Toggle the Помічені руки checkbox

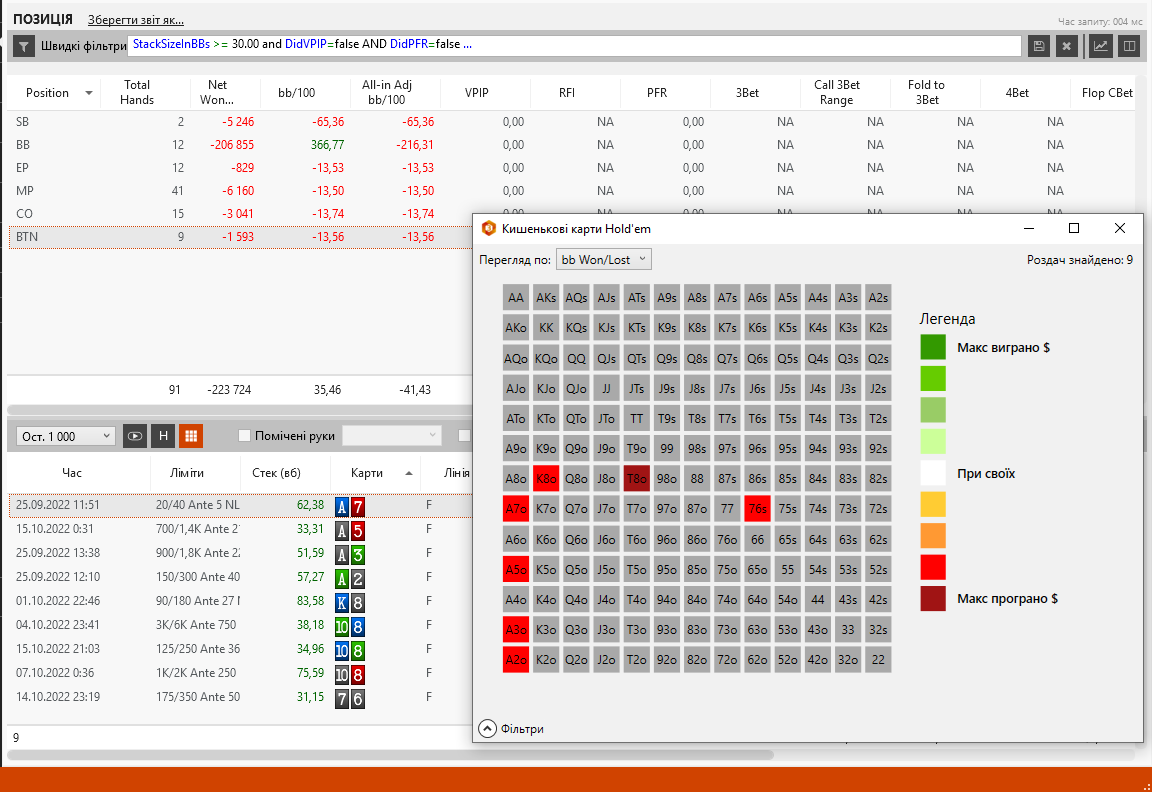[x=245, y=436]
